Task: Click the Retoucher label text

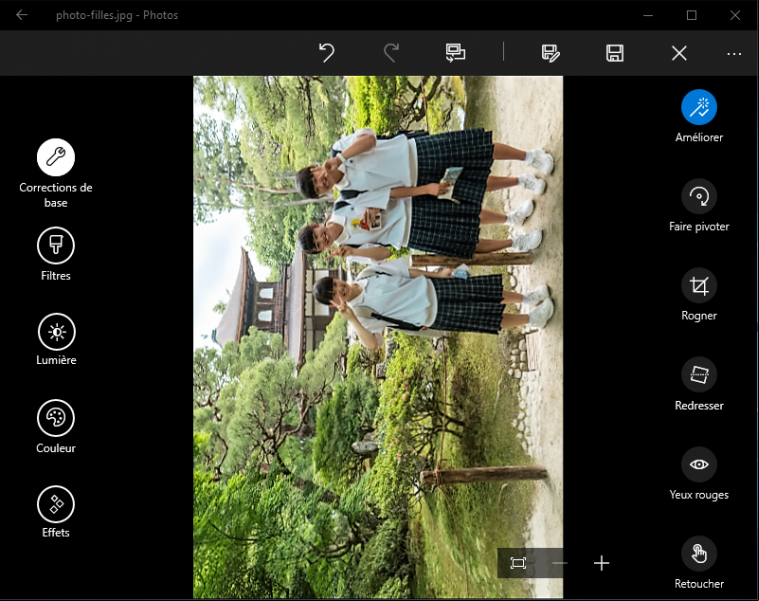Action: click(x=699, y=584)
